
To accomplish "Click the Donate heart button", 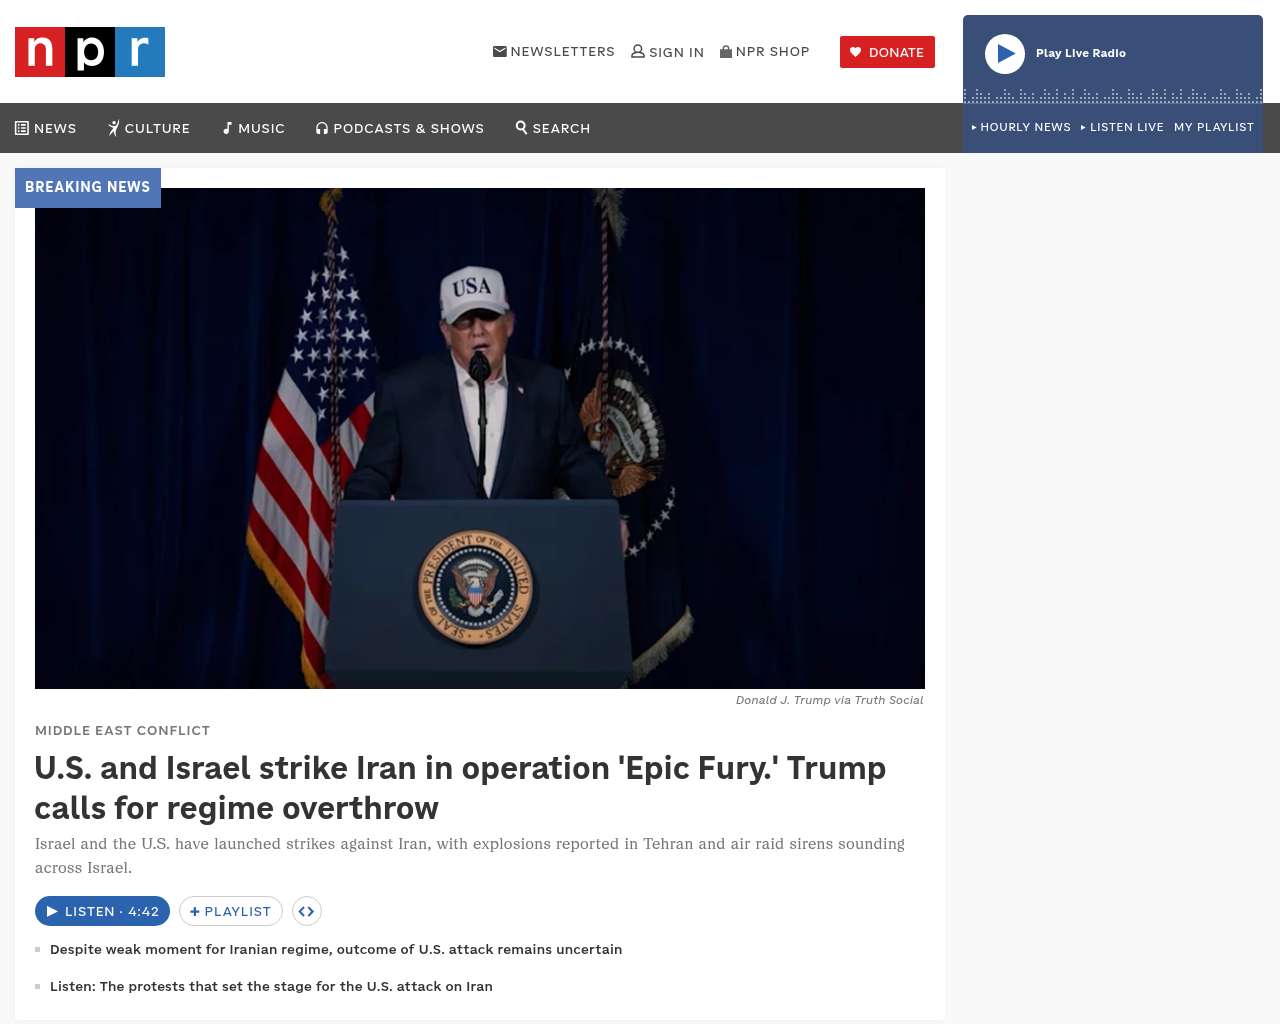I will click(887, 52).
